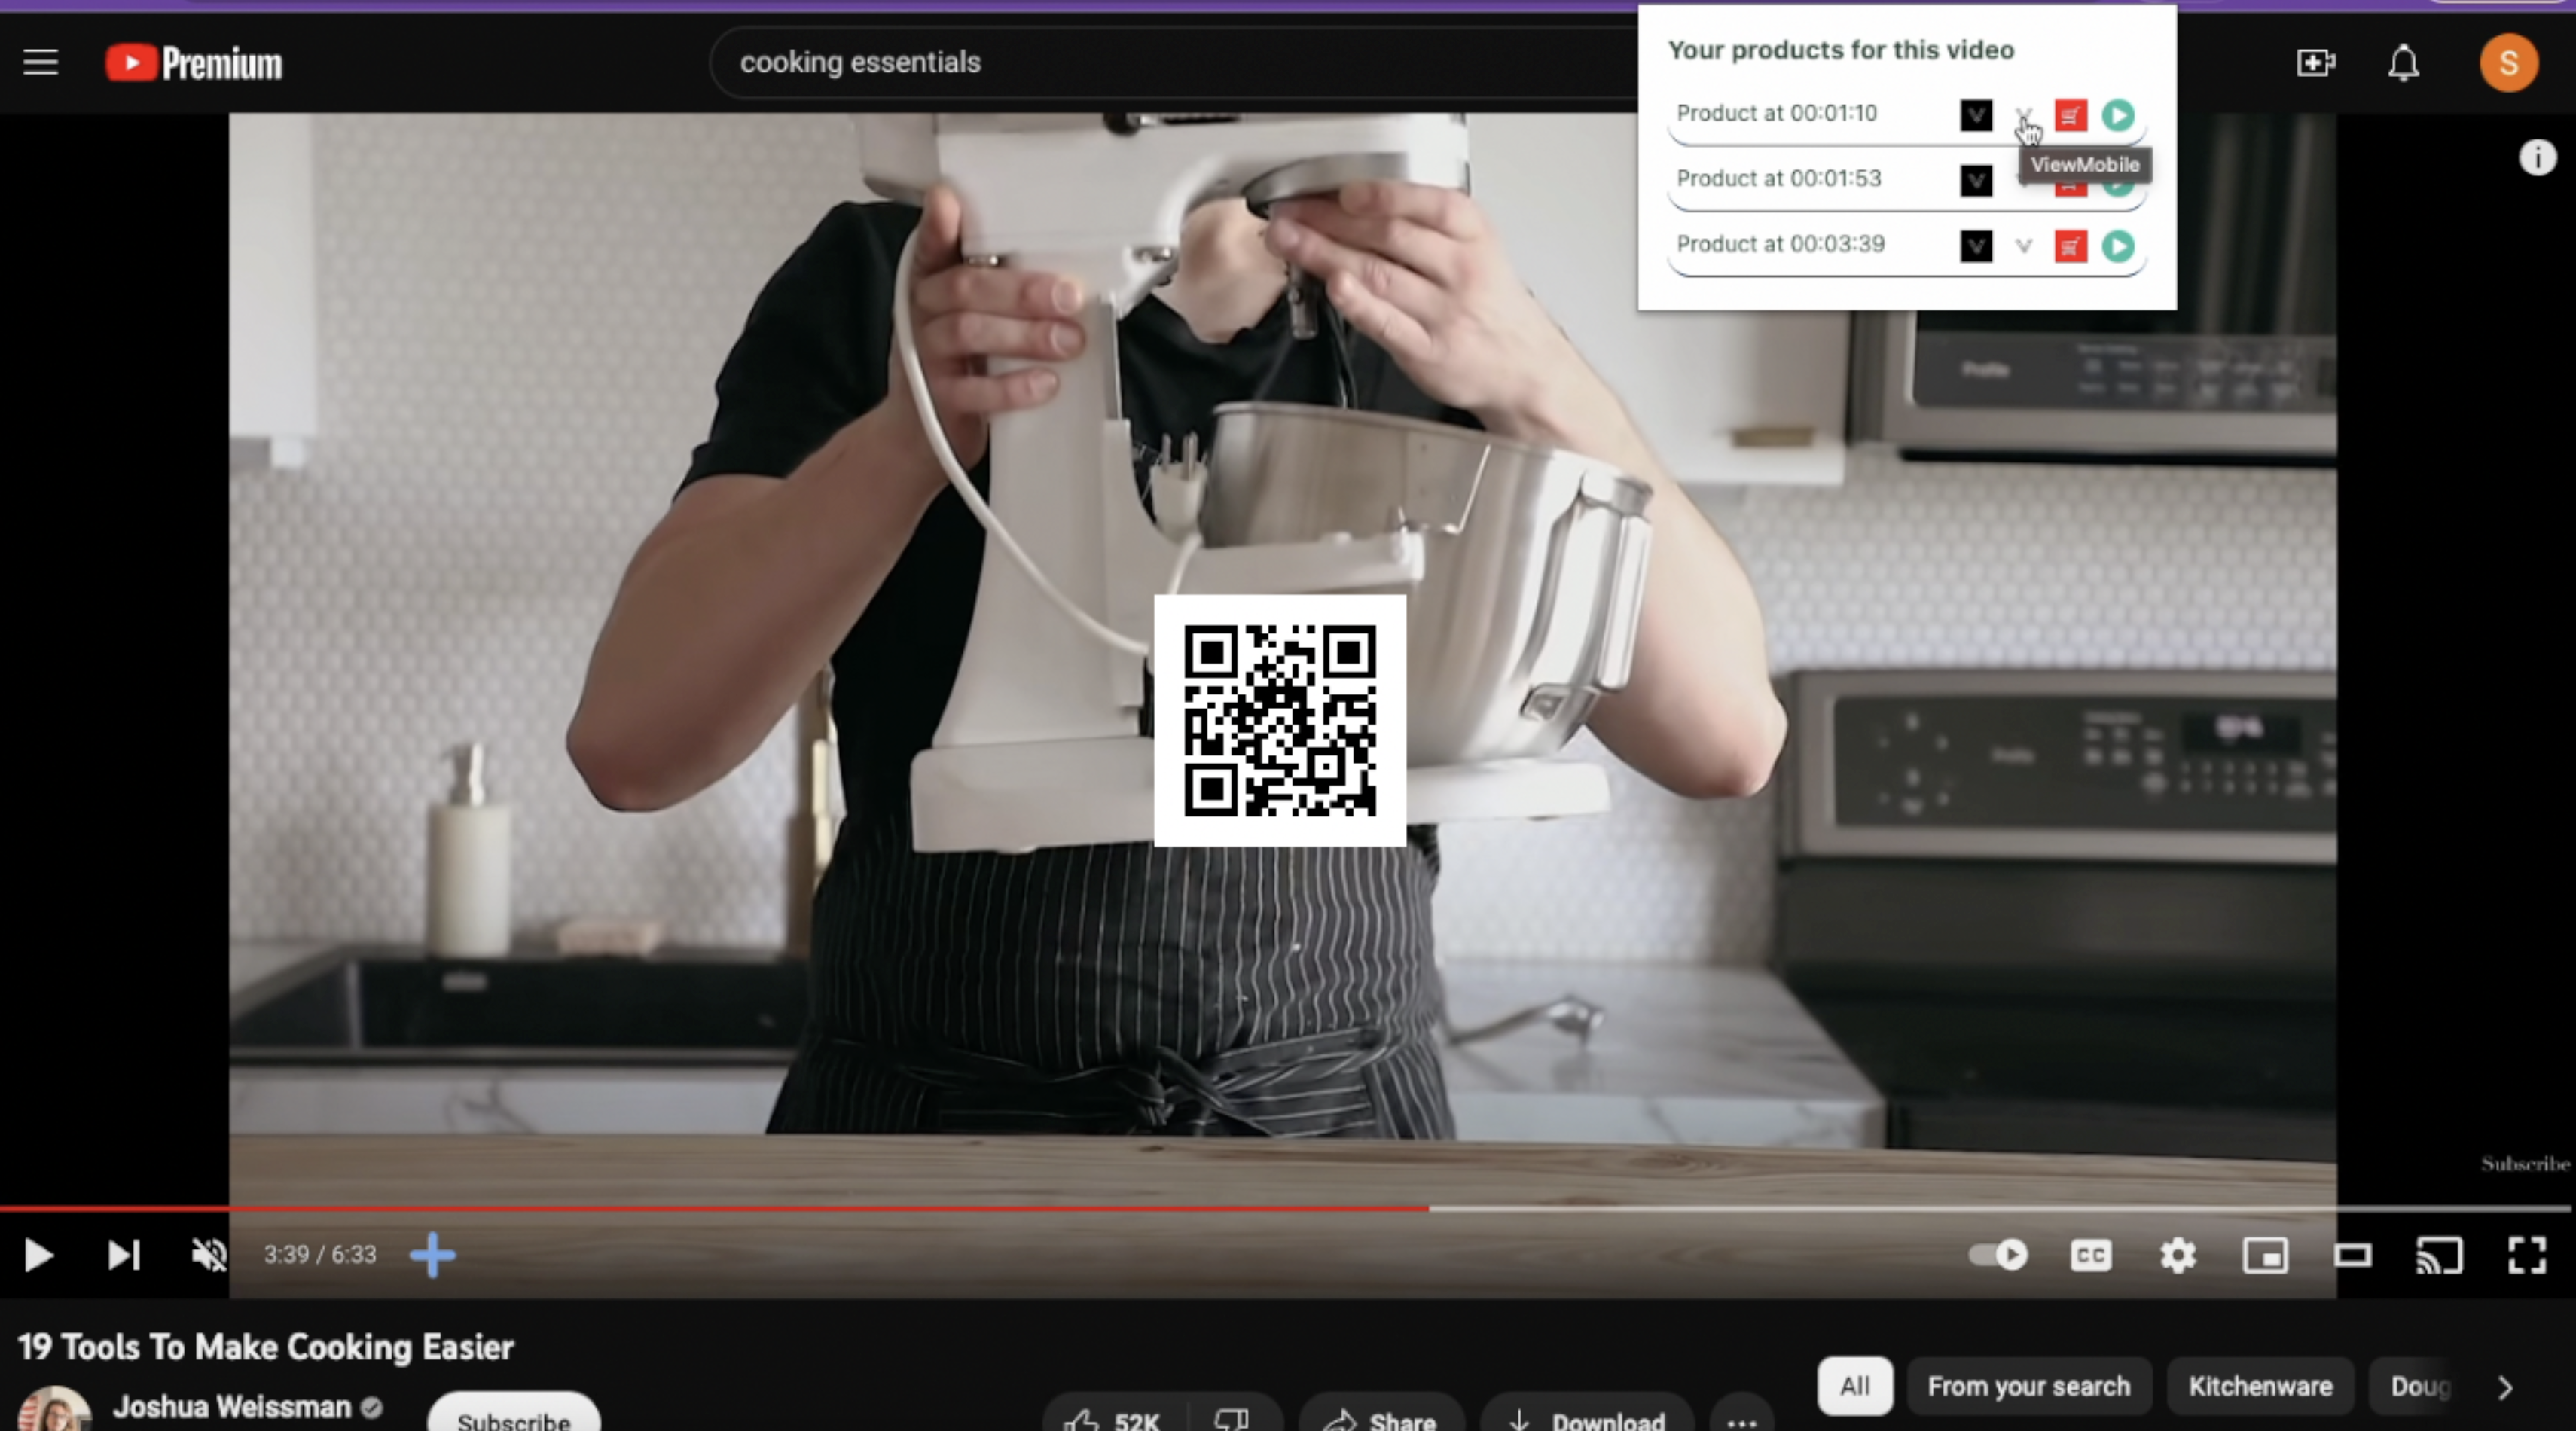Play the product at 00:01:10

2118,115
